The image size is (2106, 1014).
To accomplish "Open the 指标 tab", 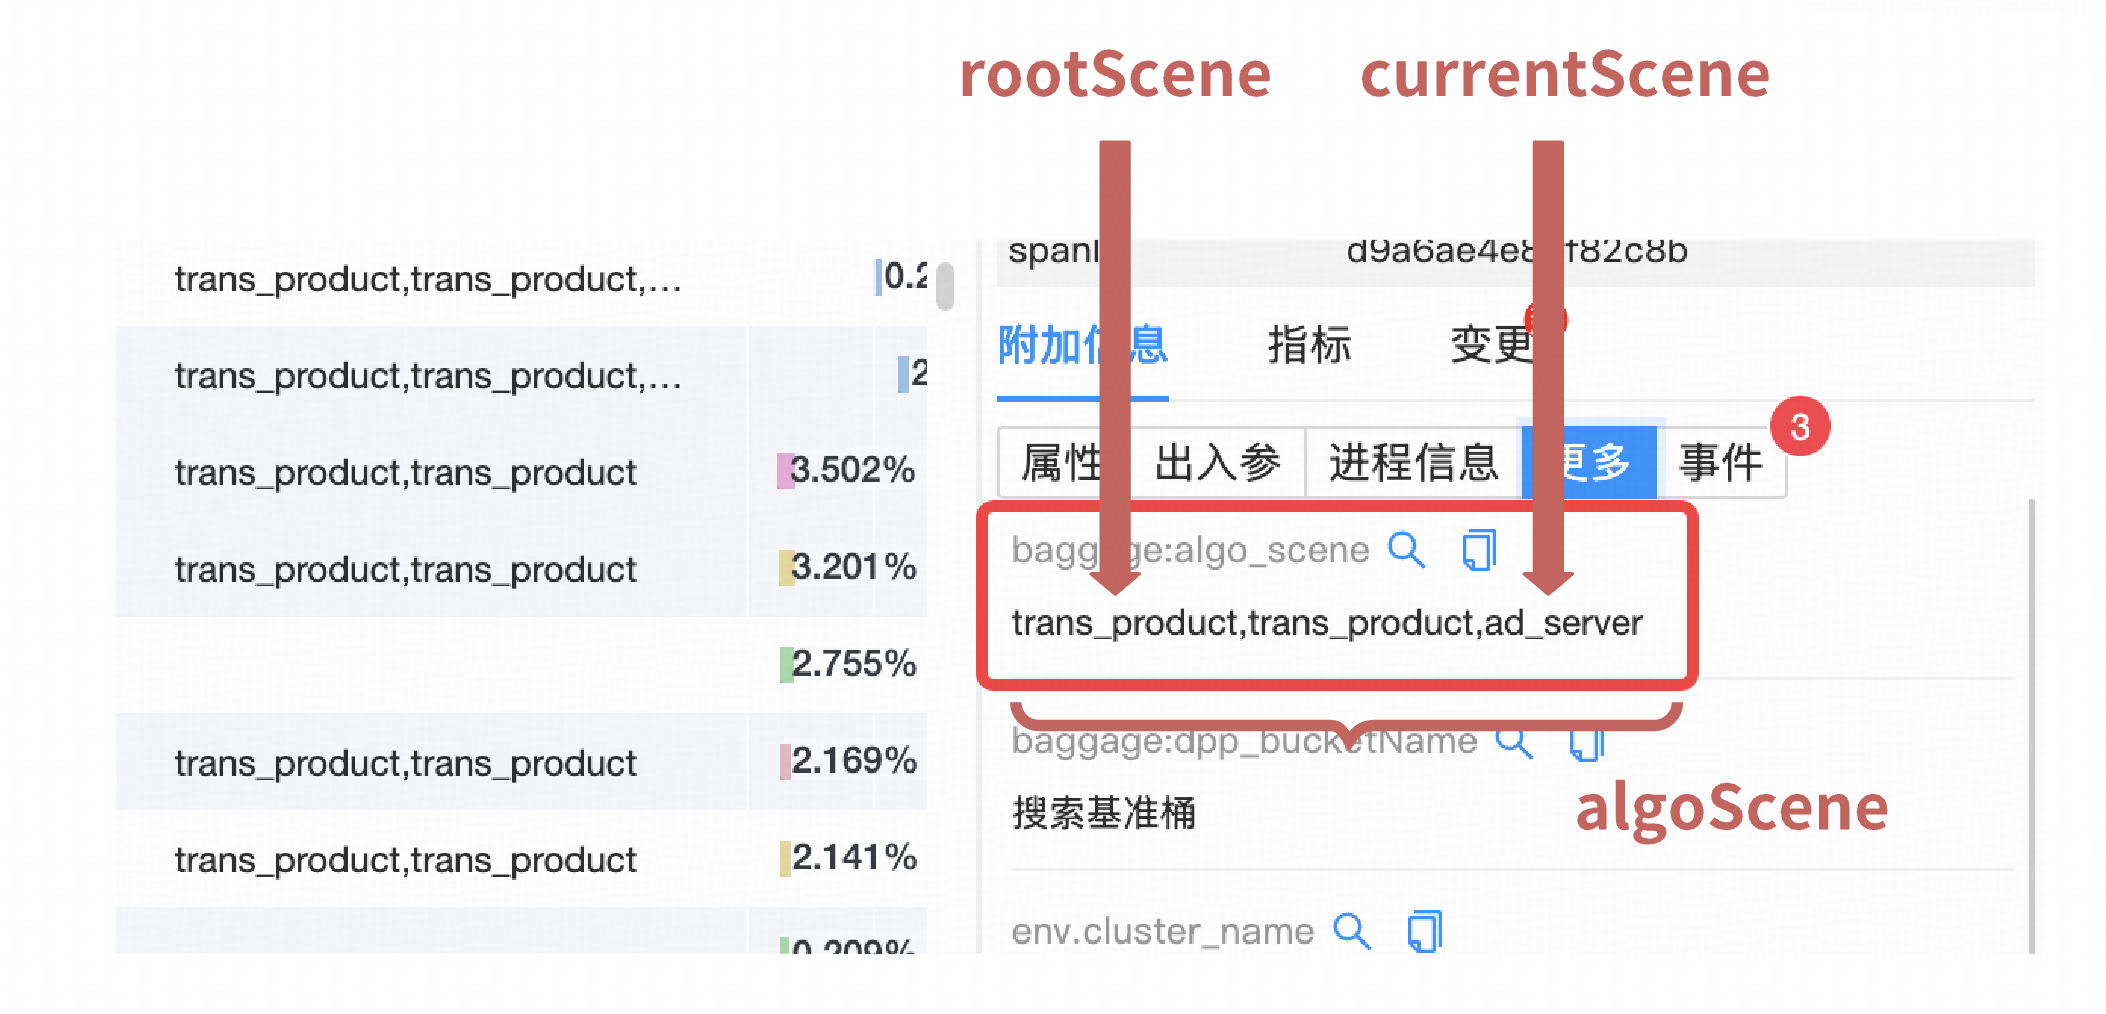I will pos(1309,346).
